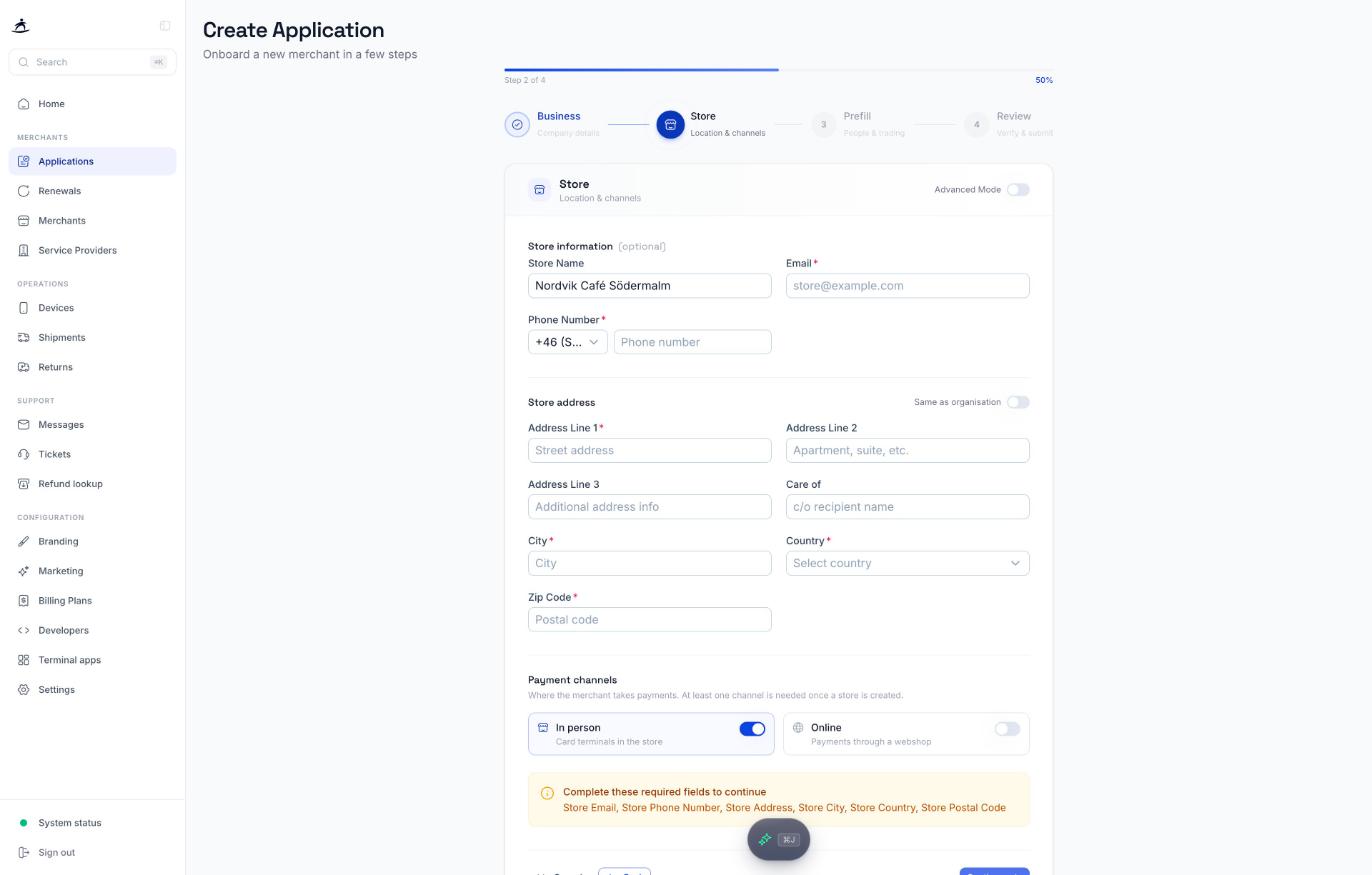Click the Developers code icon
The height and width of the screenshot is (875, 1372).
pos(24,631)
